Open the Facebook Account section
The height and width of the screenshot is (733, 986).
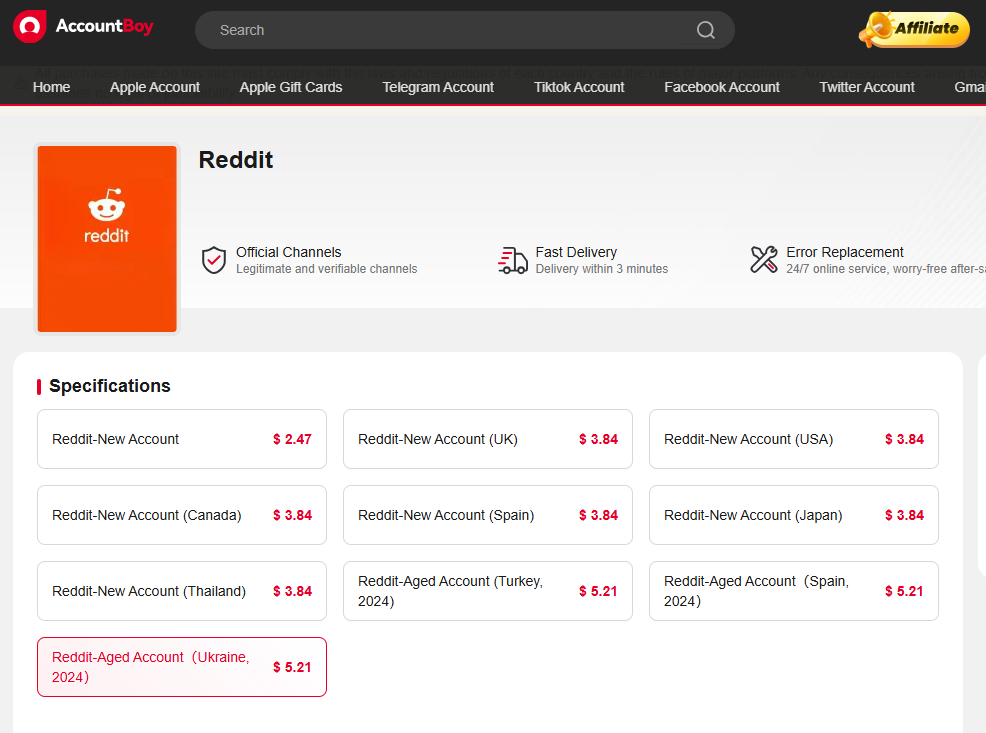(722, 87)
